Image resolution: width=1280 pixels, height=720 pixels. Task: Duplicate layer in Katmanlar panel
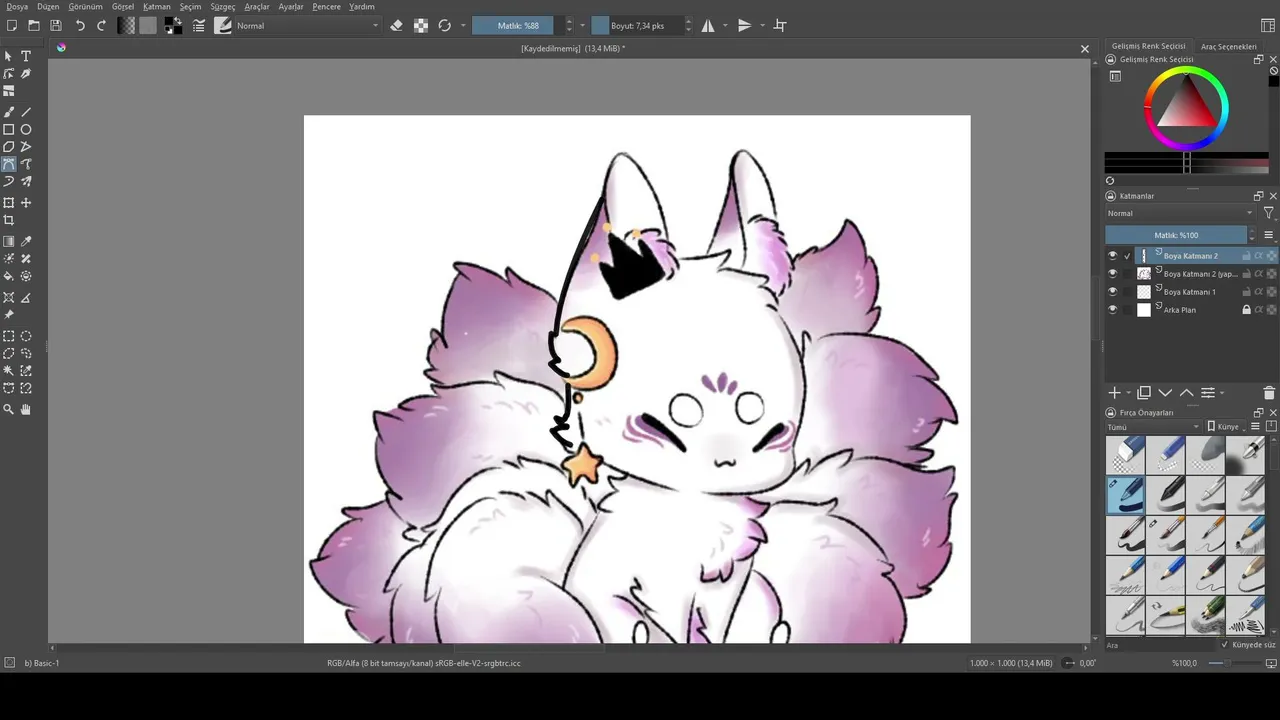1144,393
